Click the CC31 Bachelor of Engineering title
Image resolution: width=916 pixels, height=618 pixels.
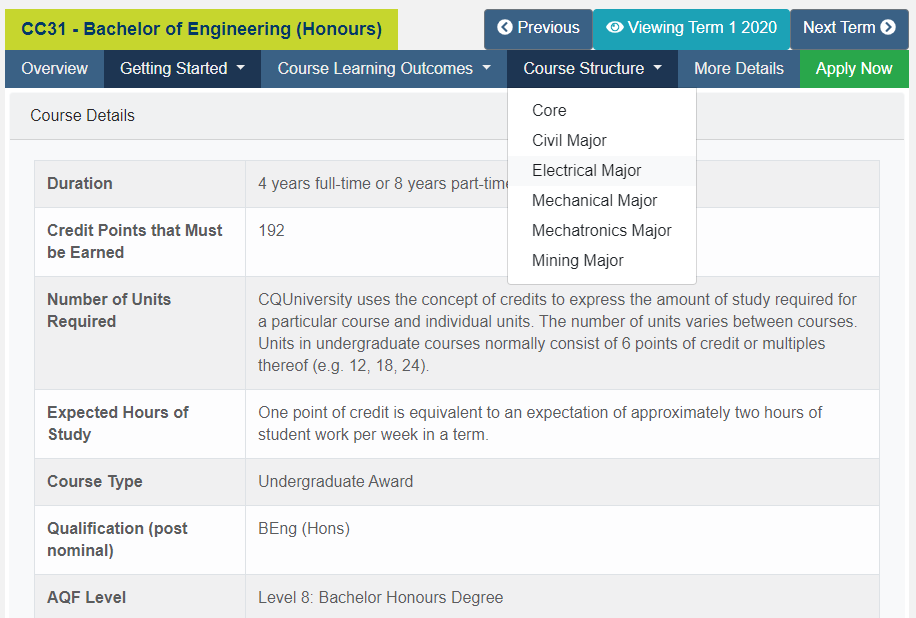[x=201, y=30]
